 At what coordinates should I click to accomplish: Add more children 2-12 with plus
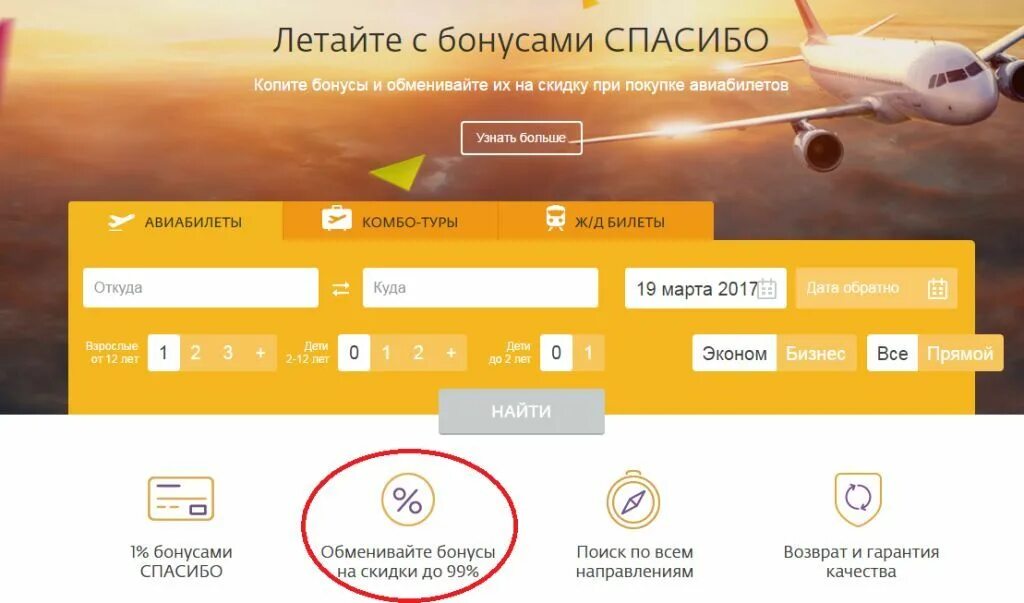pyautogui.click(x=451, y=353)
